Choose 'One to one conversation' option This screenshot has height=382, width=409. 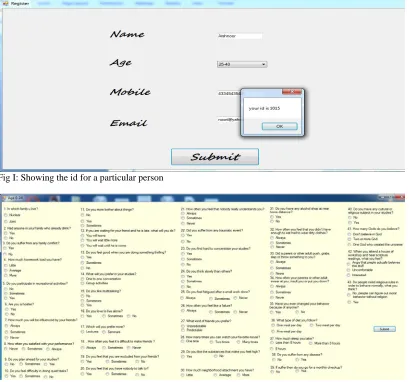[83, 279]
